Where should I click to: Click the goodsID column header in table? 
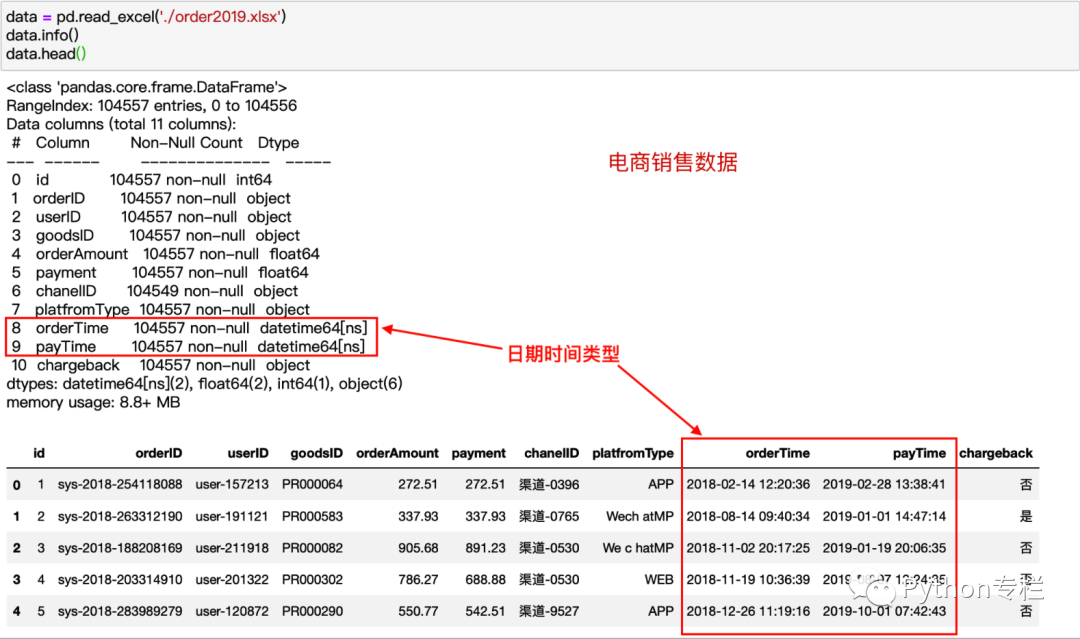(x=316, y=453)
